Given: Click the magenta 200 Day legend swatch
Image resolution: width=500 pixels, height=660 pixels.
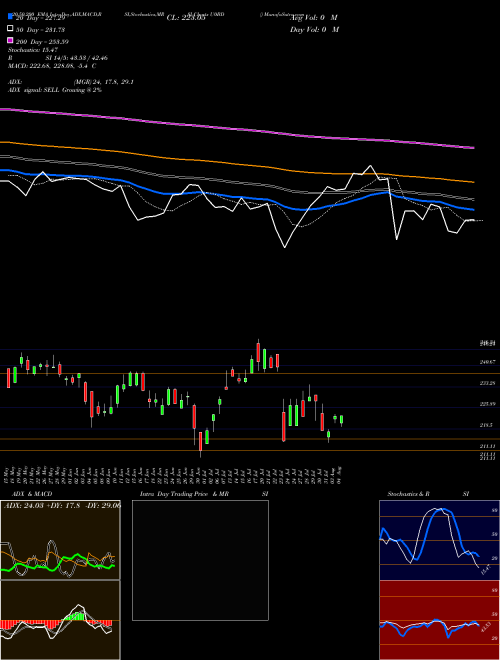Looking at the screenshot, I should point(11,41).
